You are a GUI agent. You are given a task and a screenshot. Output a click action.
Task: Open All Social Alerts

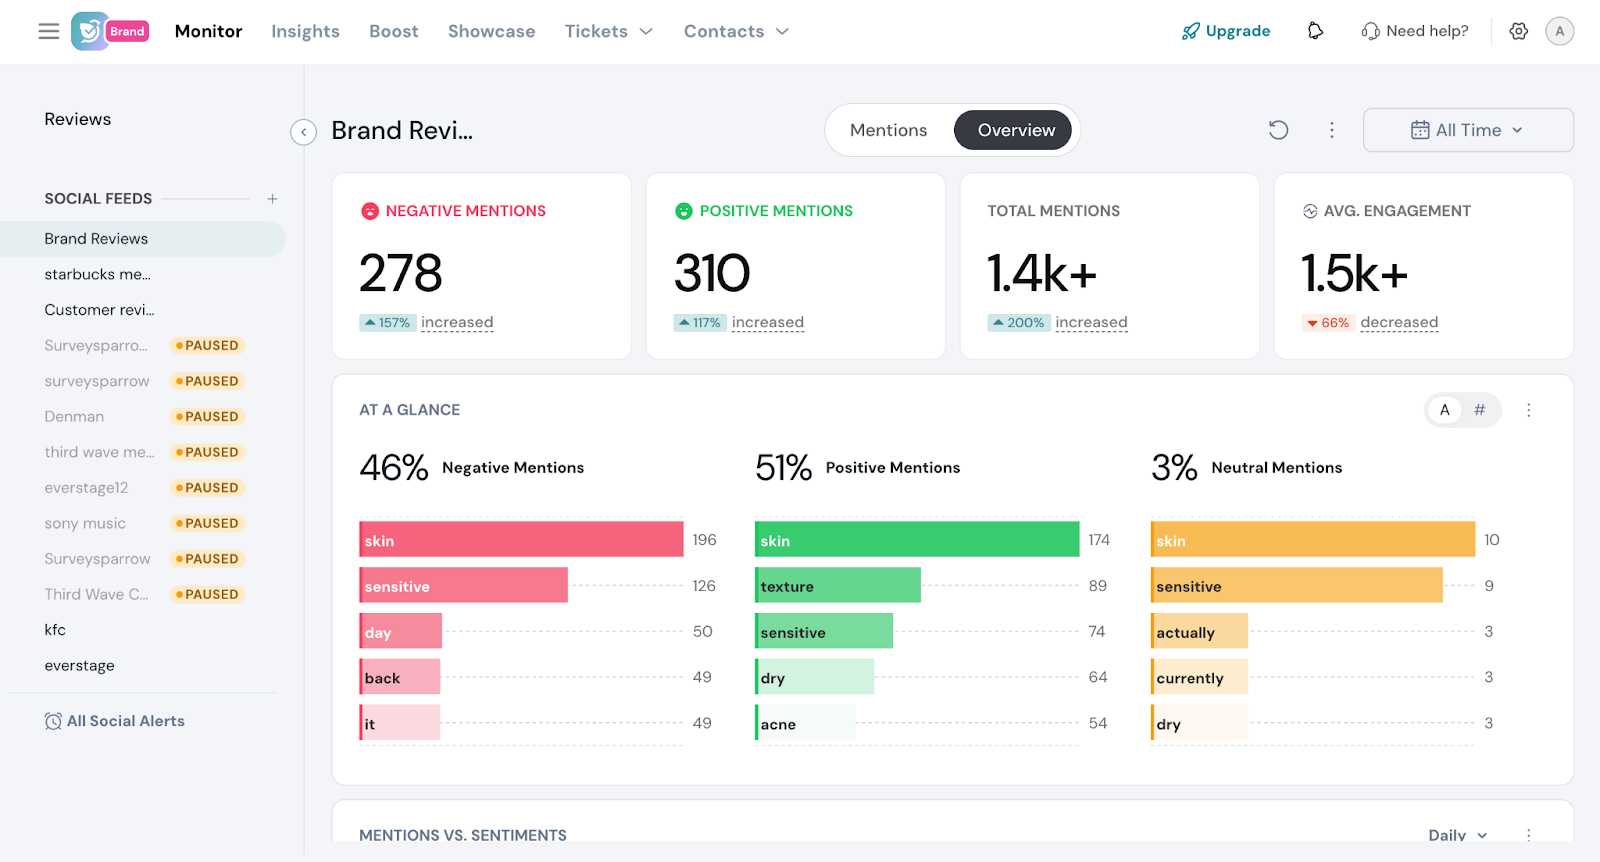point(115,721)
